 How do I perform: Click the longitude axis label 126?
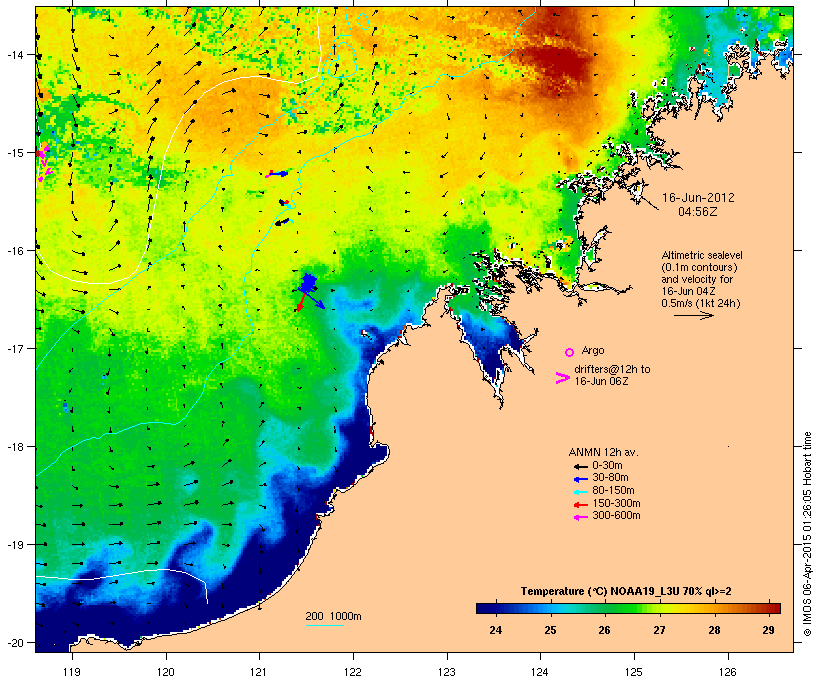click(x=727, y=672)
